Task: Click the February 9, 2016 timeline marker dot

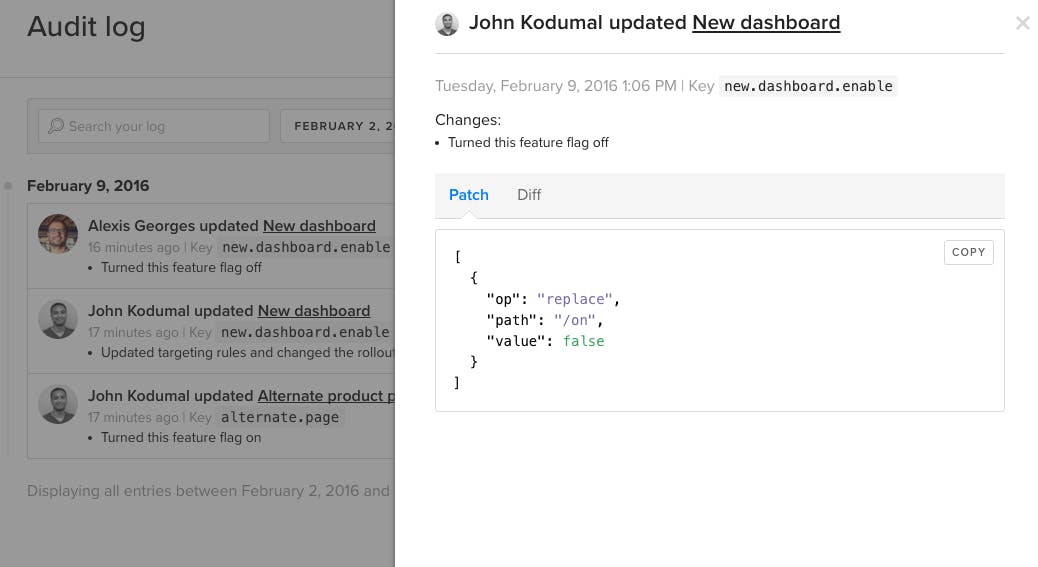Action: point(8,186)
